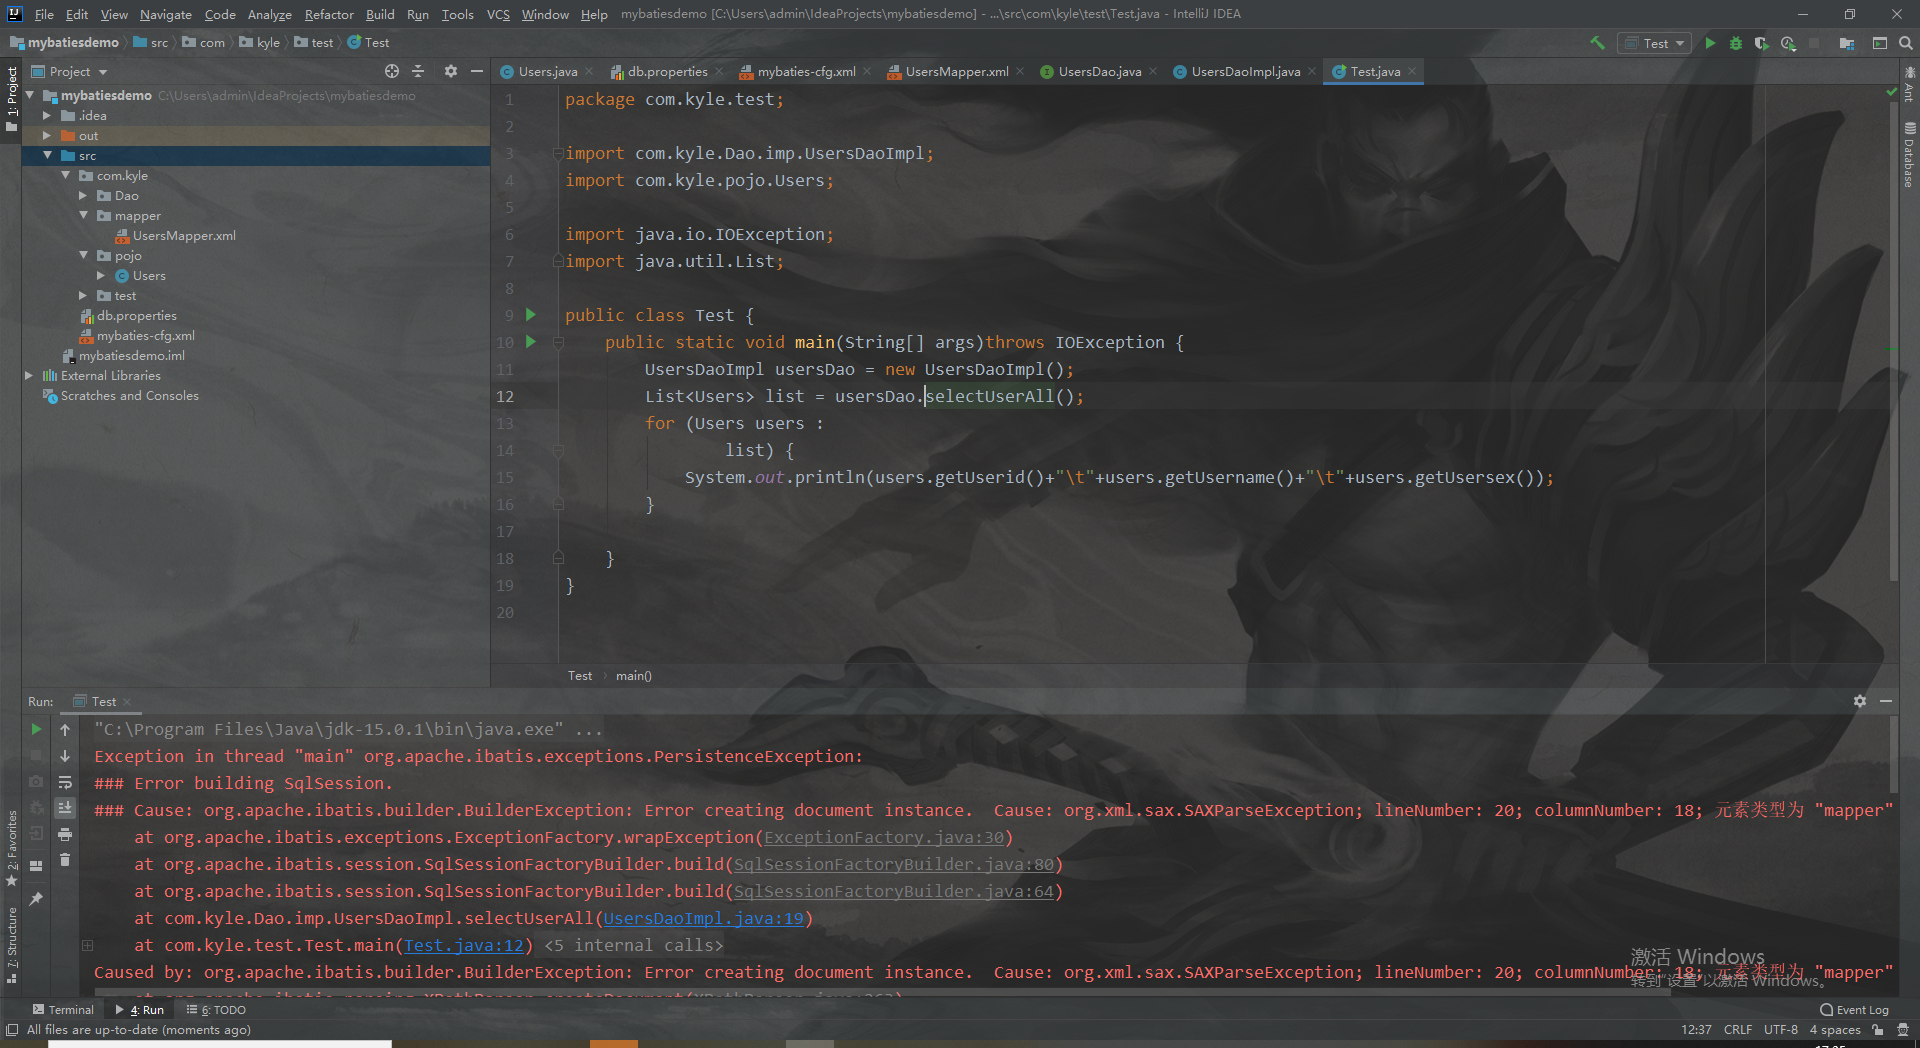Click the run gutter icon beside class Test
This screenshot has width=1920, height=1048.
click(x=531, y=315)
